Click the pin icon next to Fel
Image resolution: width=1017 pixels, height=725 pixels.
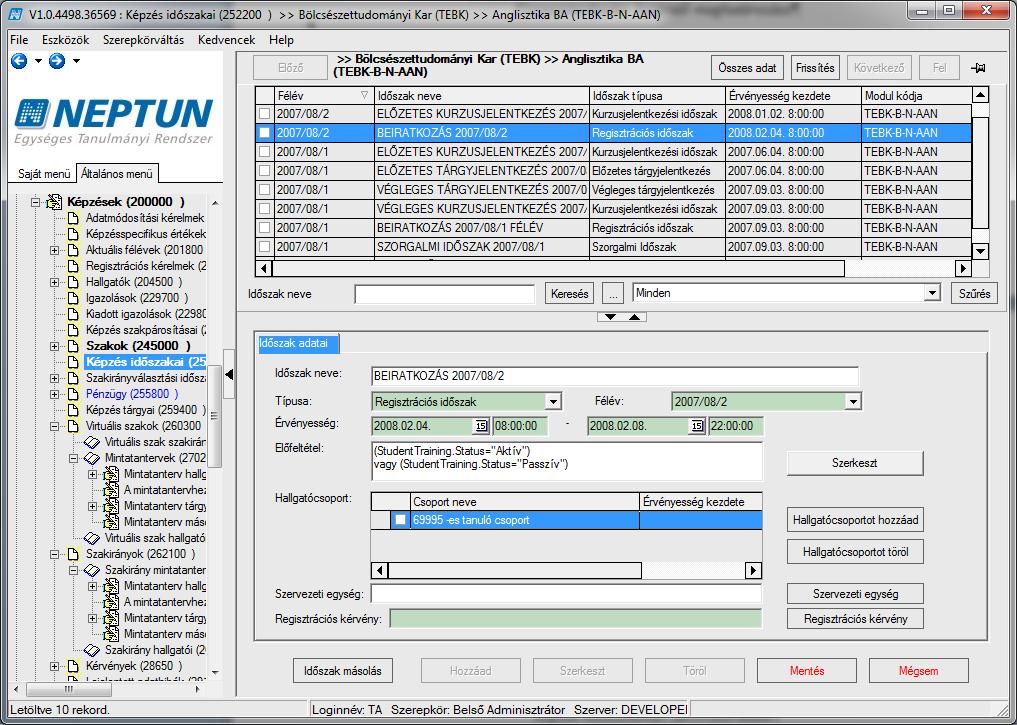coord(978,67)
